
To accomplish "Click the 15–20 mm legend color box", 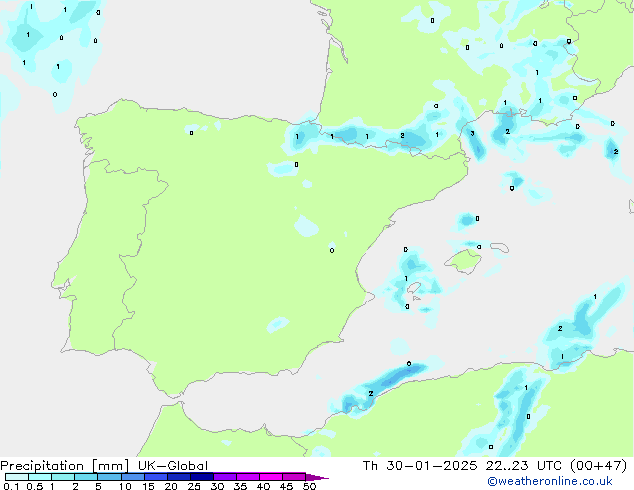I will [x=155, y=477].
